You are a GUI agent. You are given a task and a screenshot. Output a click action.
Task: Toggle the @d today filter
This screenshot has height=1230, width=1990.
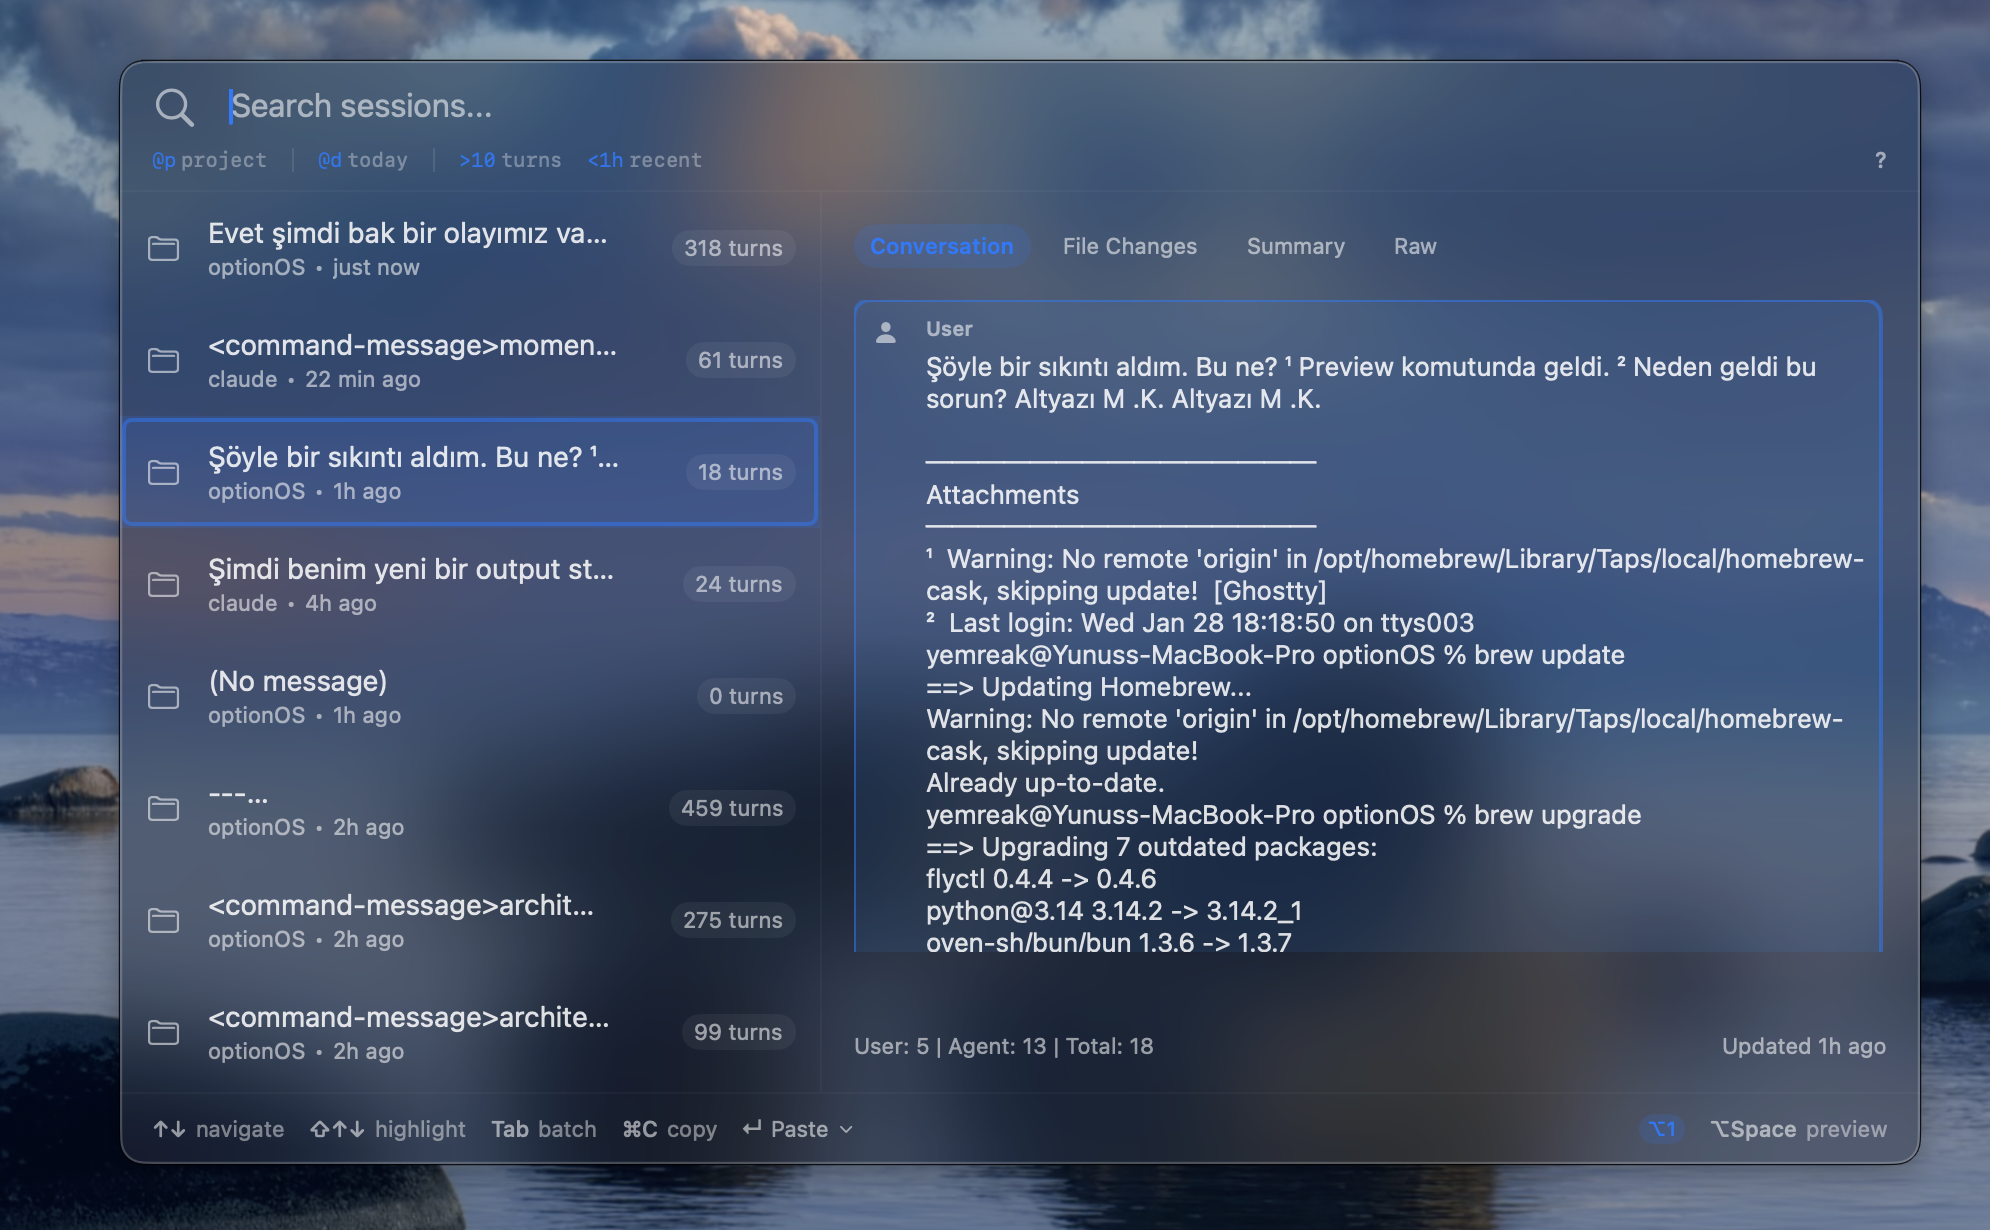click(362, 160)
